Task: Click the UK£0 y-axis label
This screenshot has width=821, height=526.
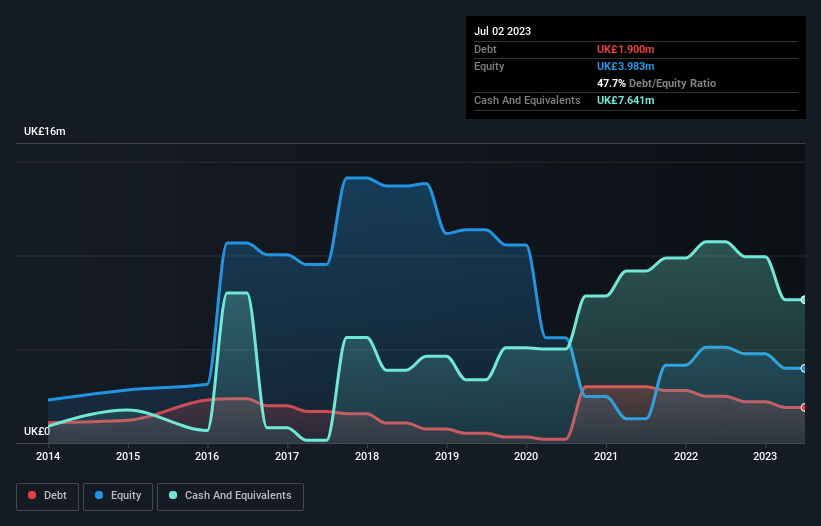Action: pos(37,431)
